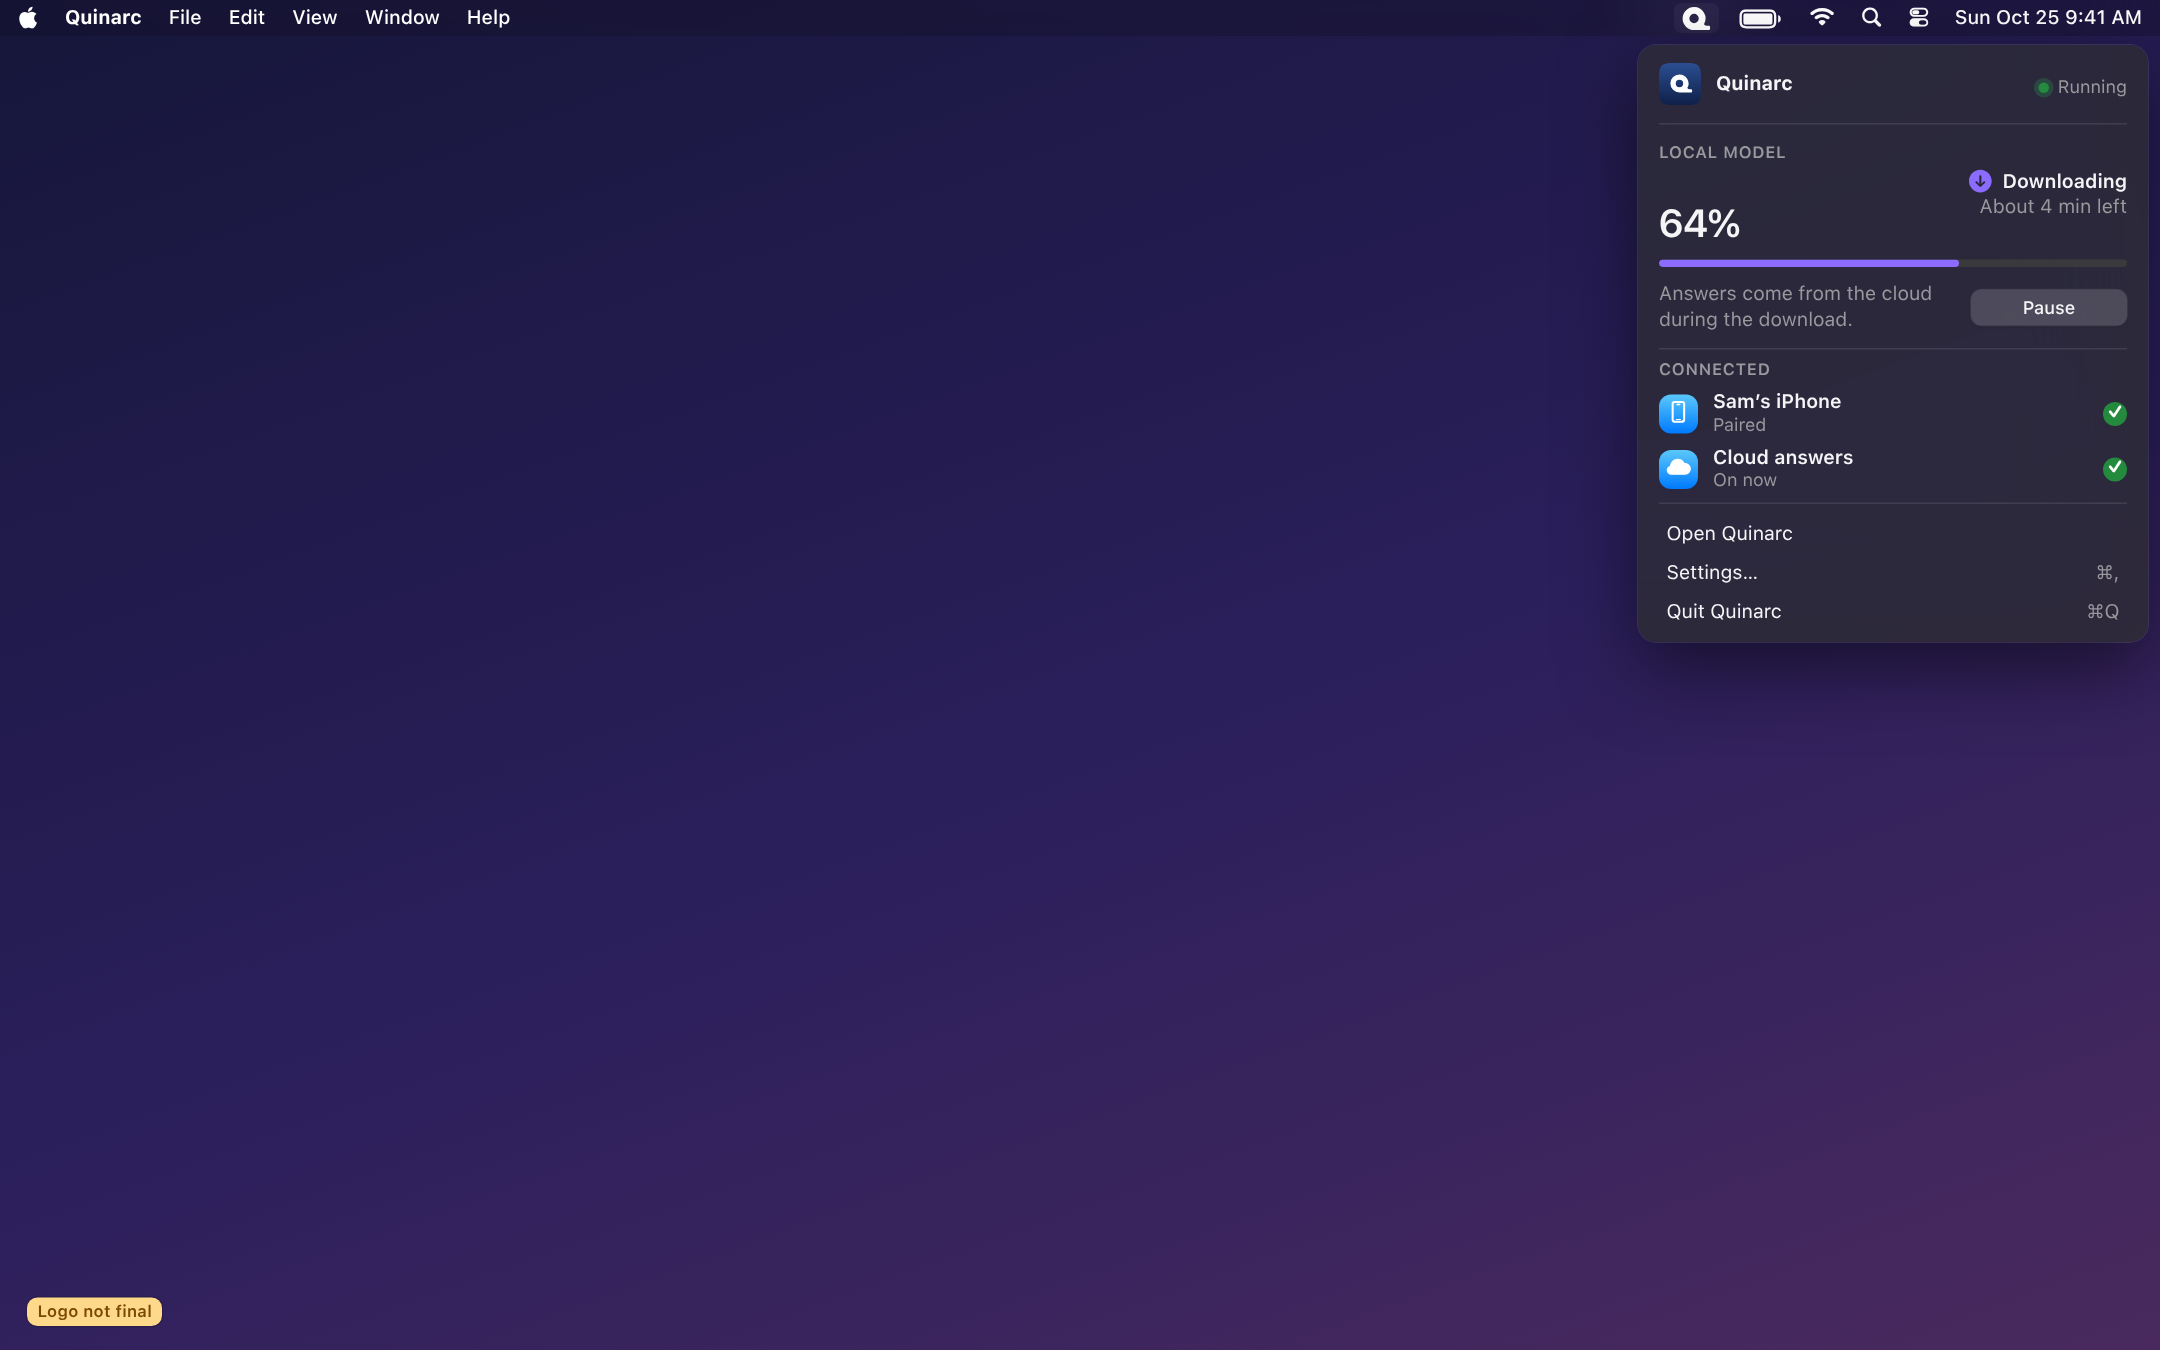2160x1350 pixels.
Task: Click the "Logo not final" badge
Action: 94,1312
